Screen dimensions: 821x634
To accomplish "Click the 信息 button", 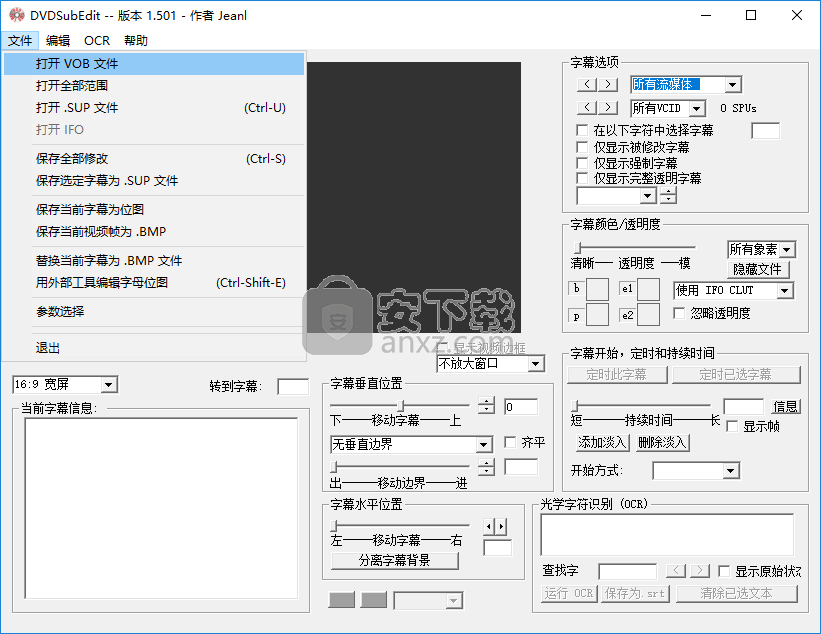I will (785, 406).
